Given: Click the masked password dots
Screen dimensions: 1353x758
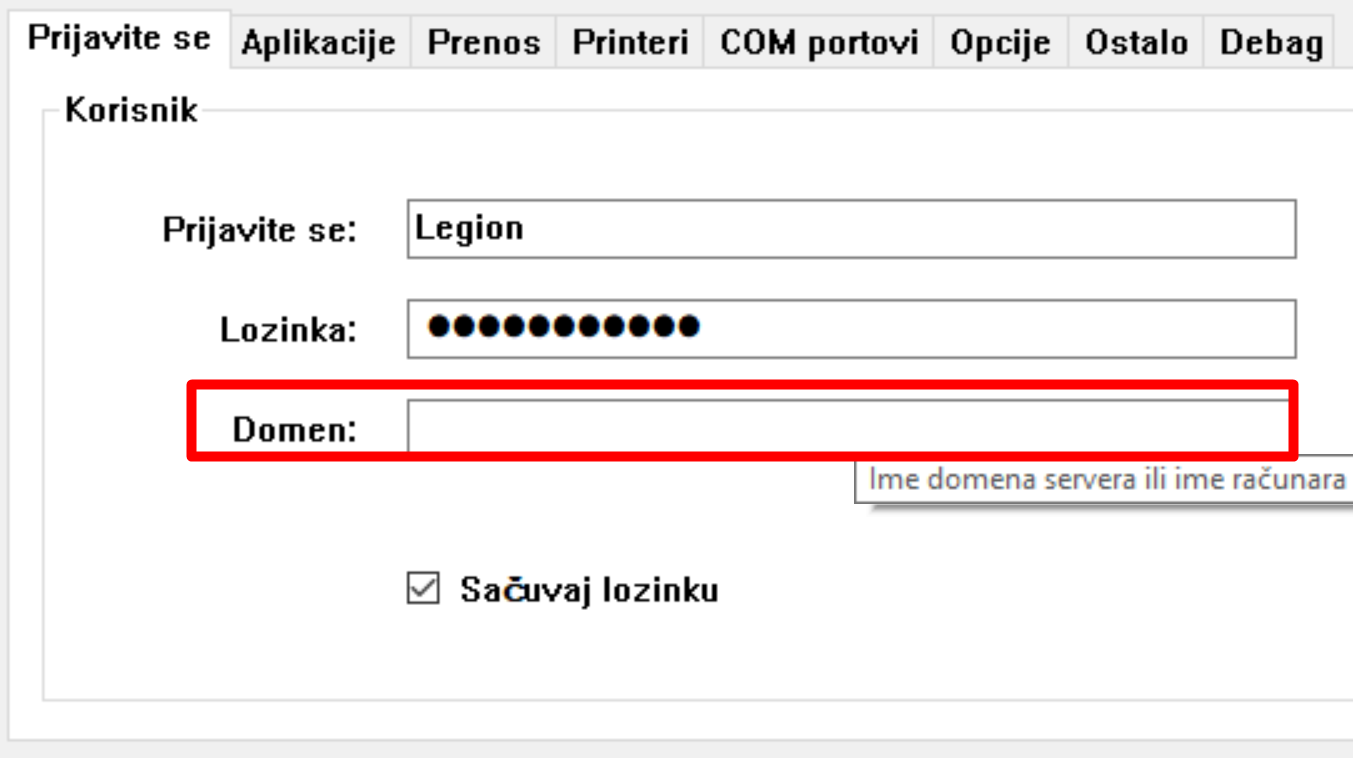Looking at the screenshot, I should [x=562, y=327].
